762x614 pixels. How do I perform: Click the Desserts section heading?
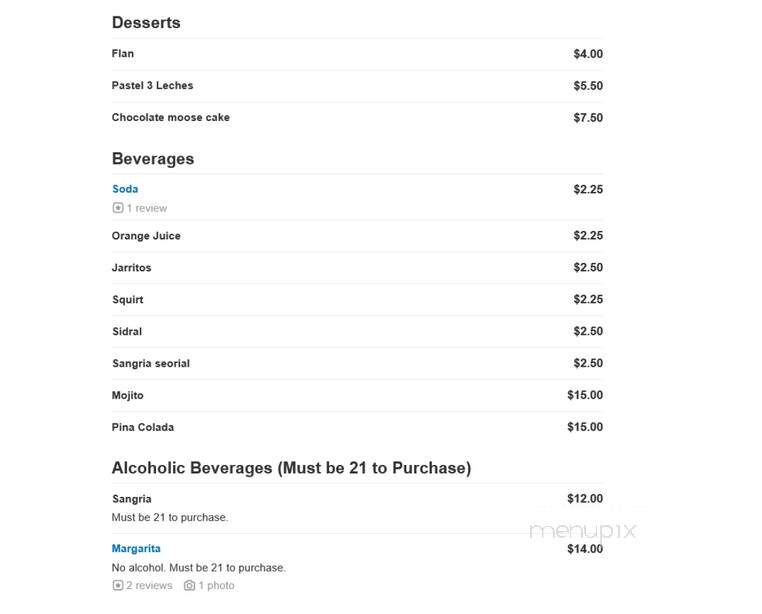[146, 23]
